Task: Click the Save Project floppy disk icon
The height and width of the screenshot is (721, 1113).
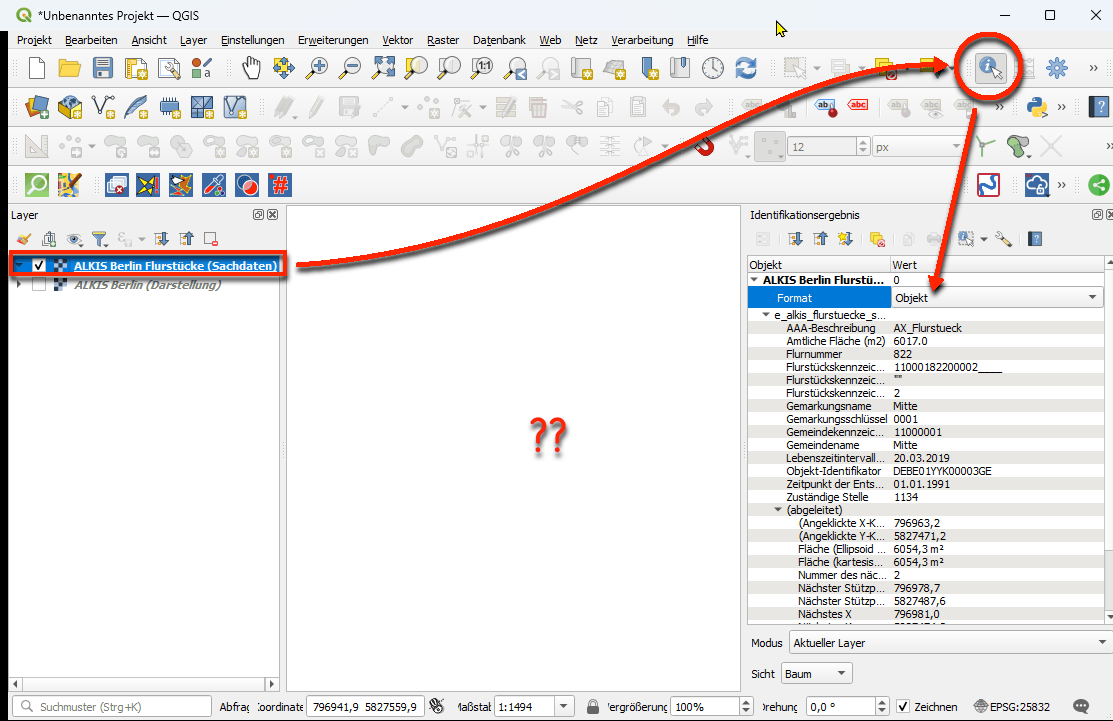Action: pos(102,68)
